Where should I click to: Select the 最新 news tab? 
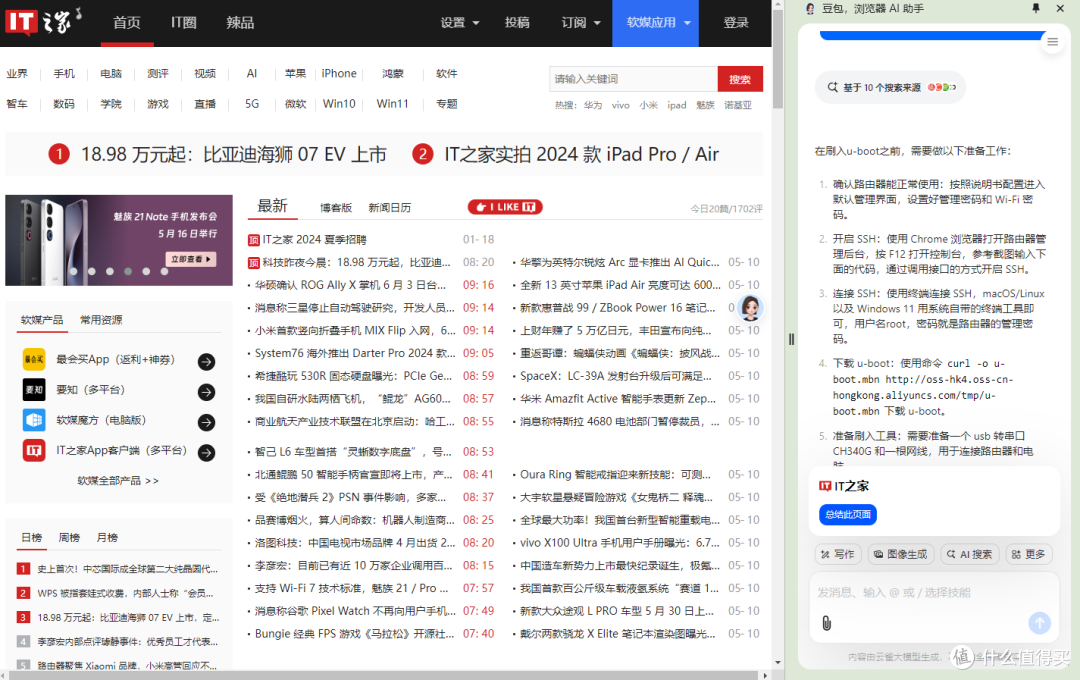tap(272, 206)
